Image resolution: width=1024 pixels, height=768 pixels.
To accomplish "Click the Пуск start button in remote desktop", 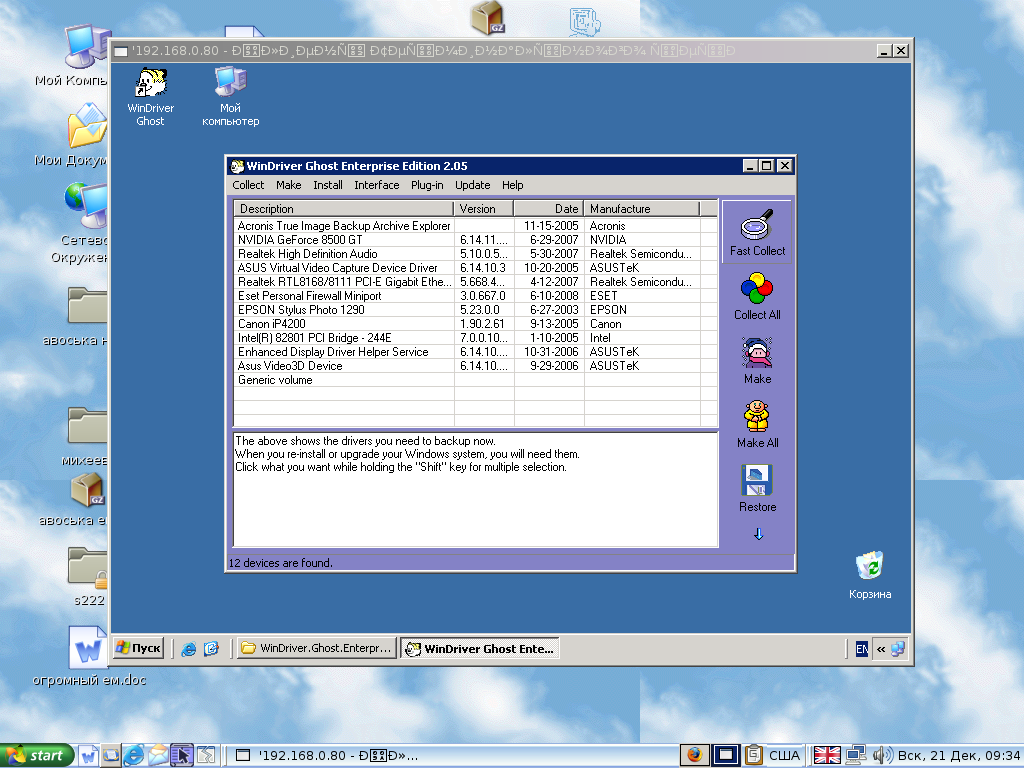I will point(138,648).
